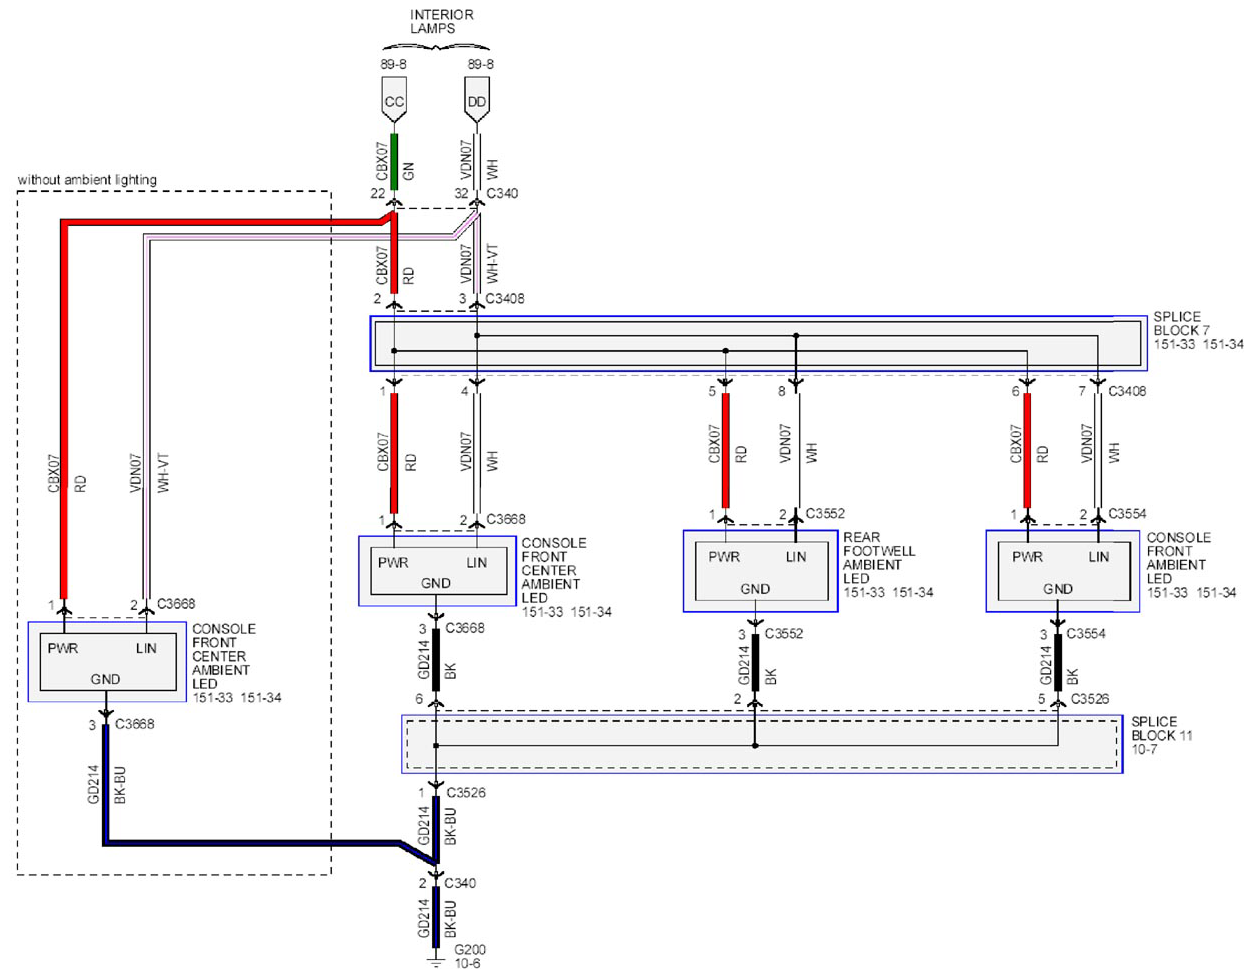Click the 10-7 reference under Splice Block 11
Screen dimensions: 1253x978
[1144, 749]
